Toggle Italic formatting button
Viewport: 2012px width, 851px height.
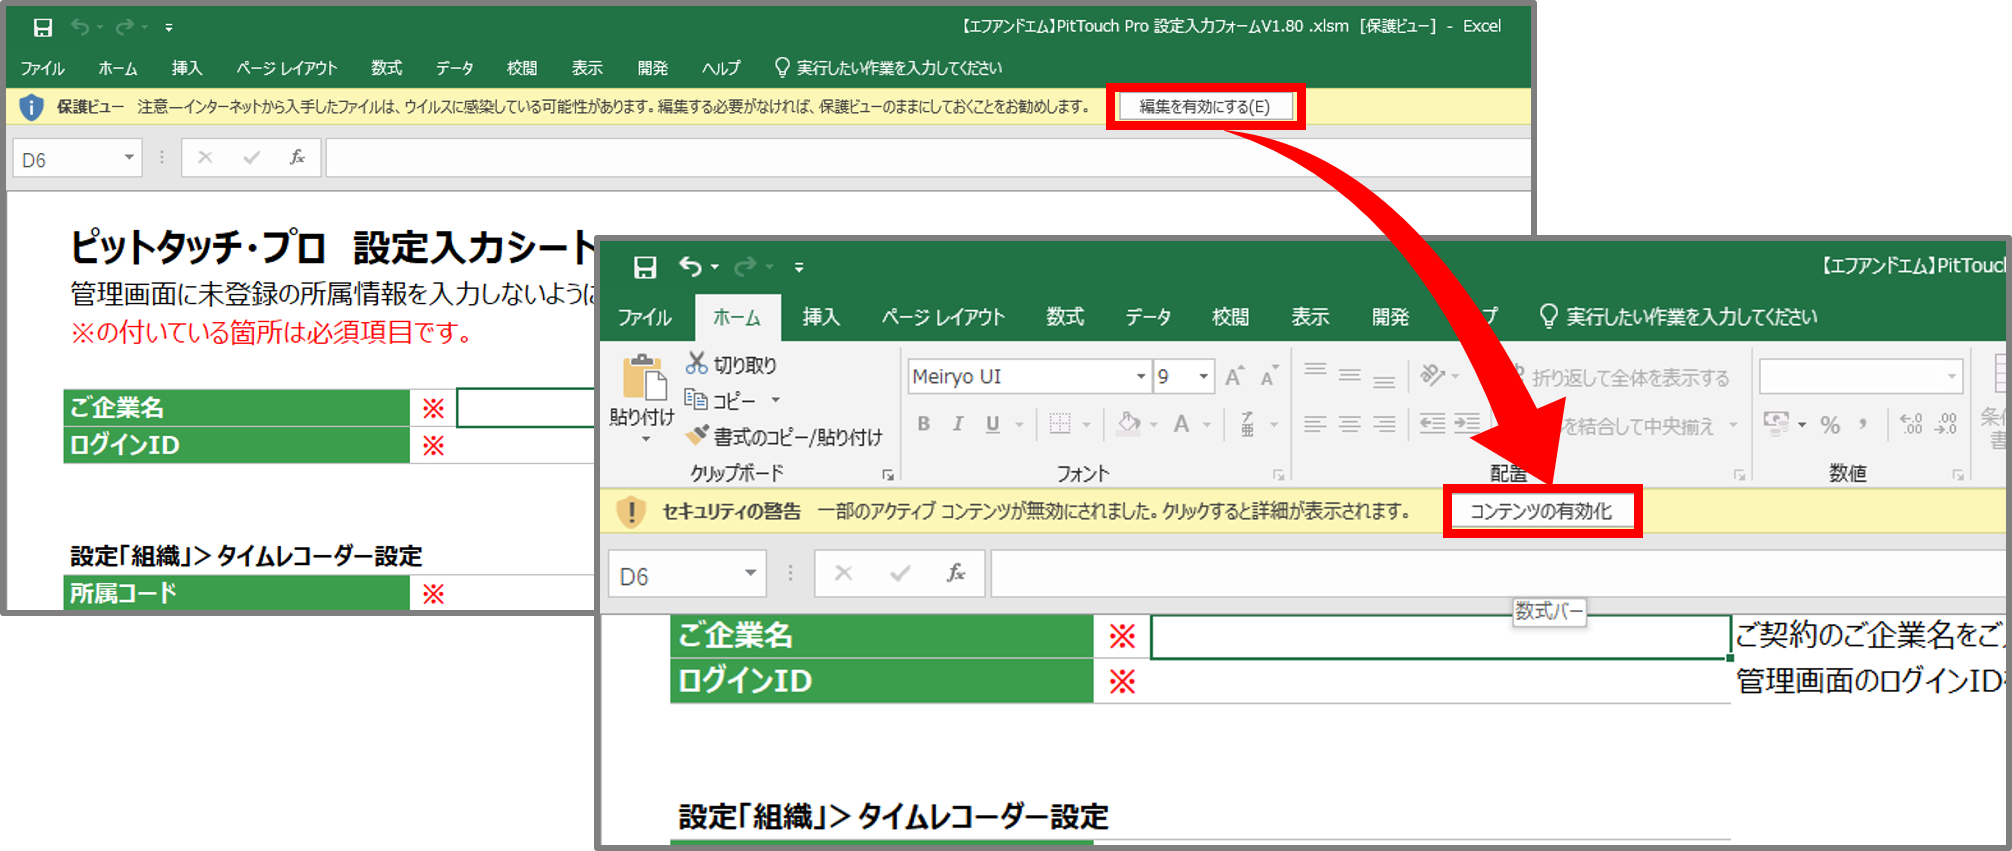(x=957, y=424)
